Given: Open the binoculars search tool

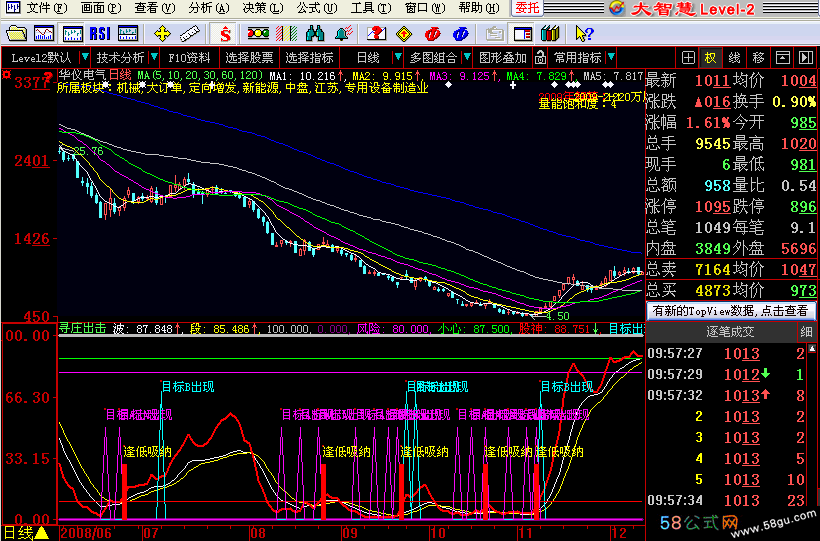Looking at the screenshot, I should 315,34.
